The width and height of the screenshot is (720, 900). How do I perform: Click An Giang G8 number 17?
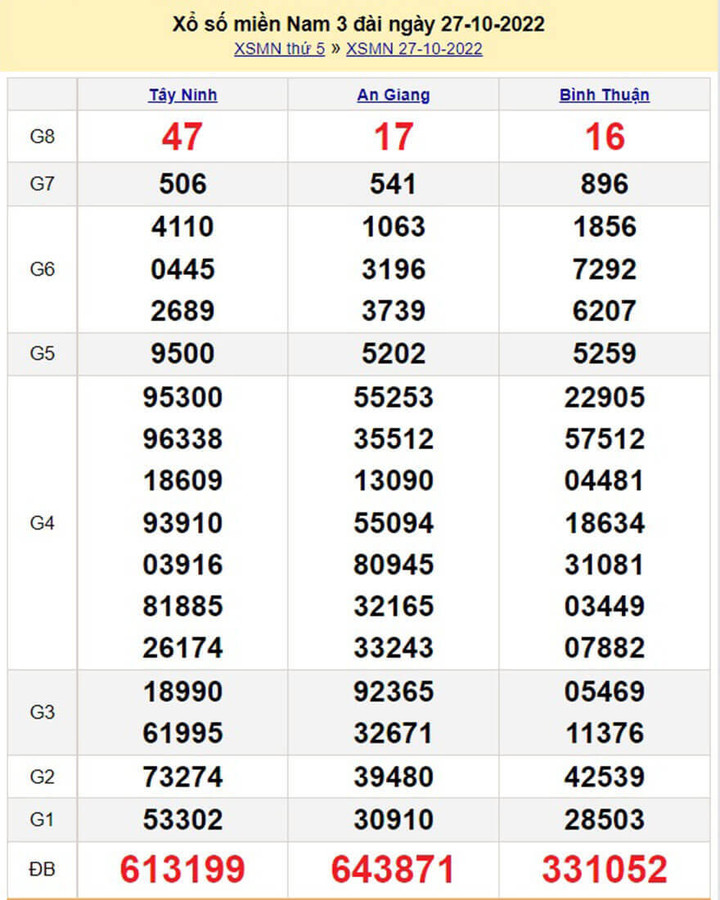(393, 137)
